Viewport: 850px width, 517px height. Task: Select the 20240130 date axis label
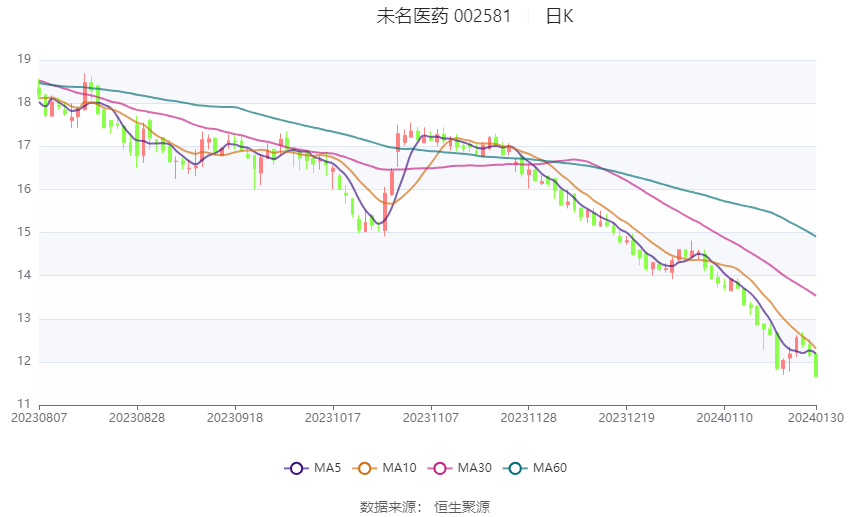pos(816,418)
